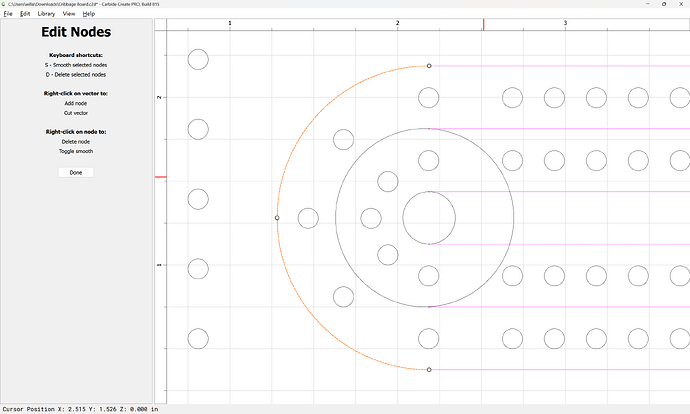Select the bottom end node of the orange arc
Image resolution: width=690 pixels, height=414 pixels.
429,370
